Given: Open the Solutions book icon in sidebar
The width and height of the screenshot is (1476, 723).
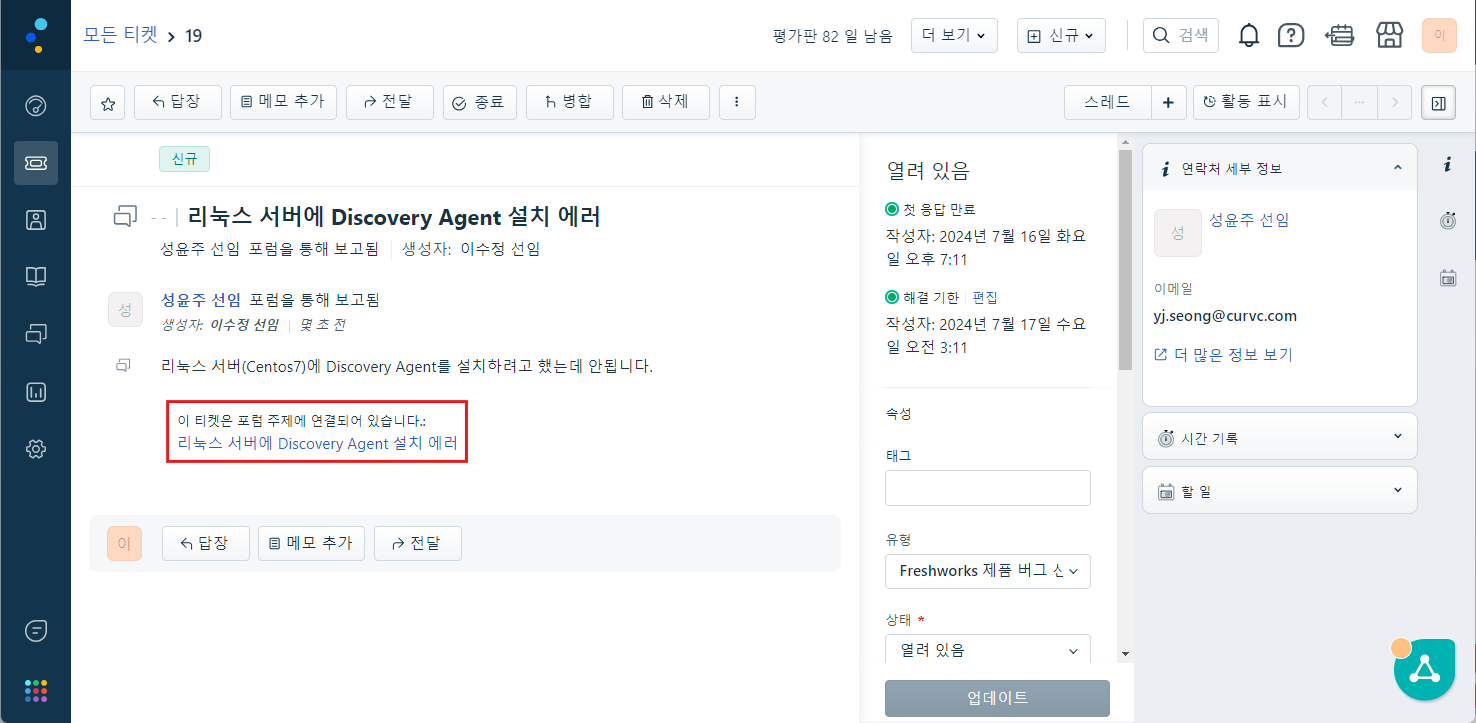Looking at the screenshot, I should [x=36, y=277].
